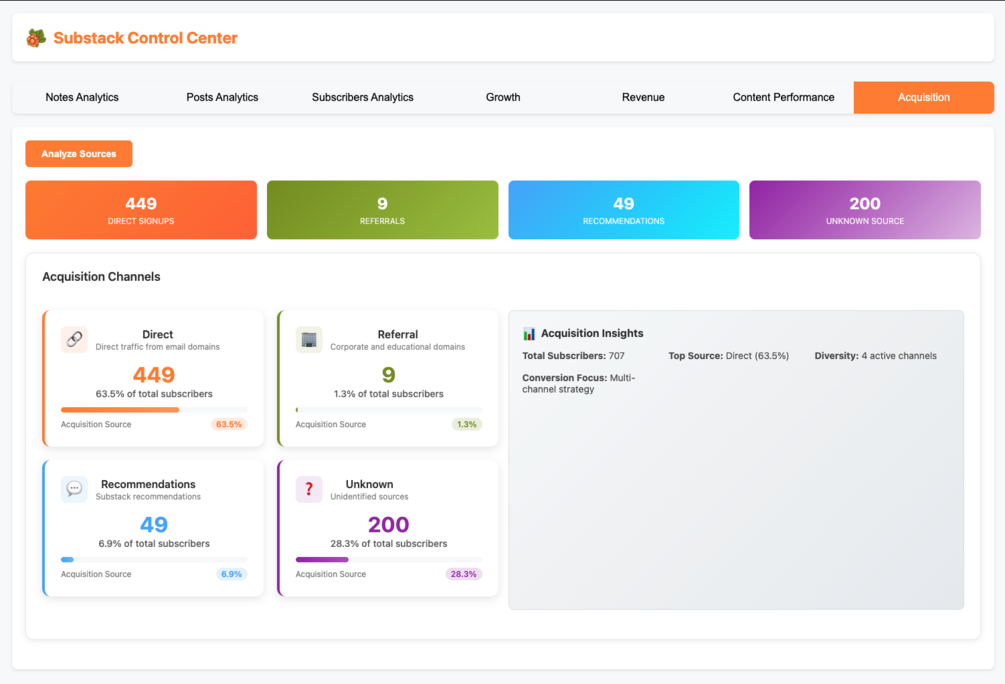Click the Analyze Sources button
1005x684 pixels.
pos(79,154)
